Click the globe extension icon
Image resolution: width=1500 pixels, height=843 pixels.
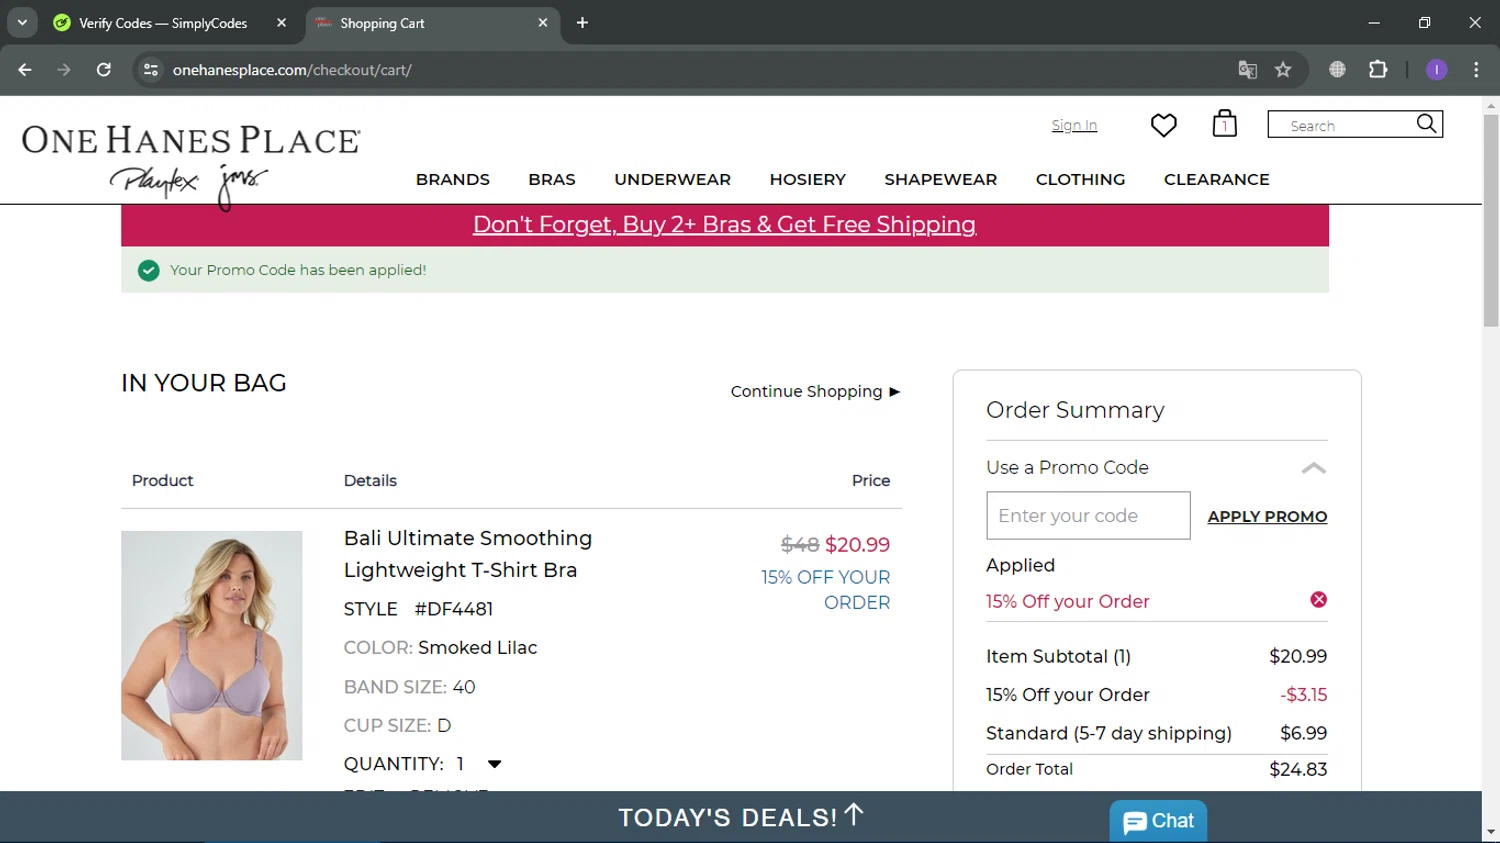pos(1337,70)
